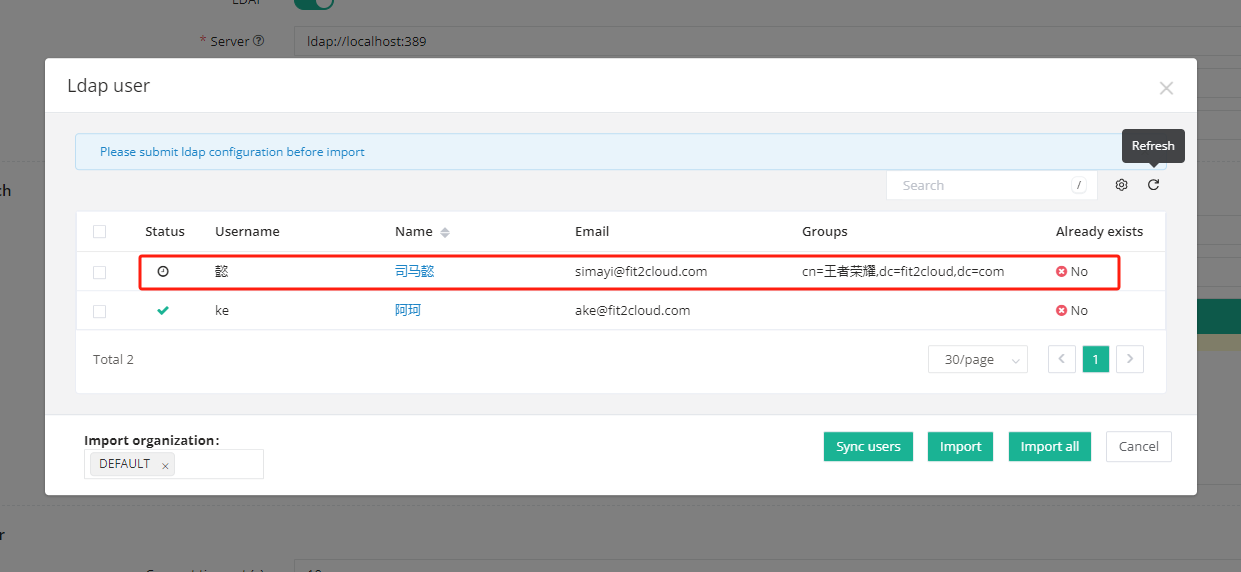Click the red No icon in ke row
Screen dimensions: 1241x572
tap(1061, 311)
